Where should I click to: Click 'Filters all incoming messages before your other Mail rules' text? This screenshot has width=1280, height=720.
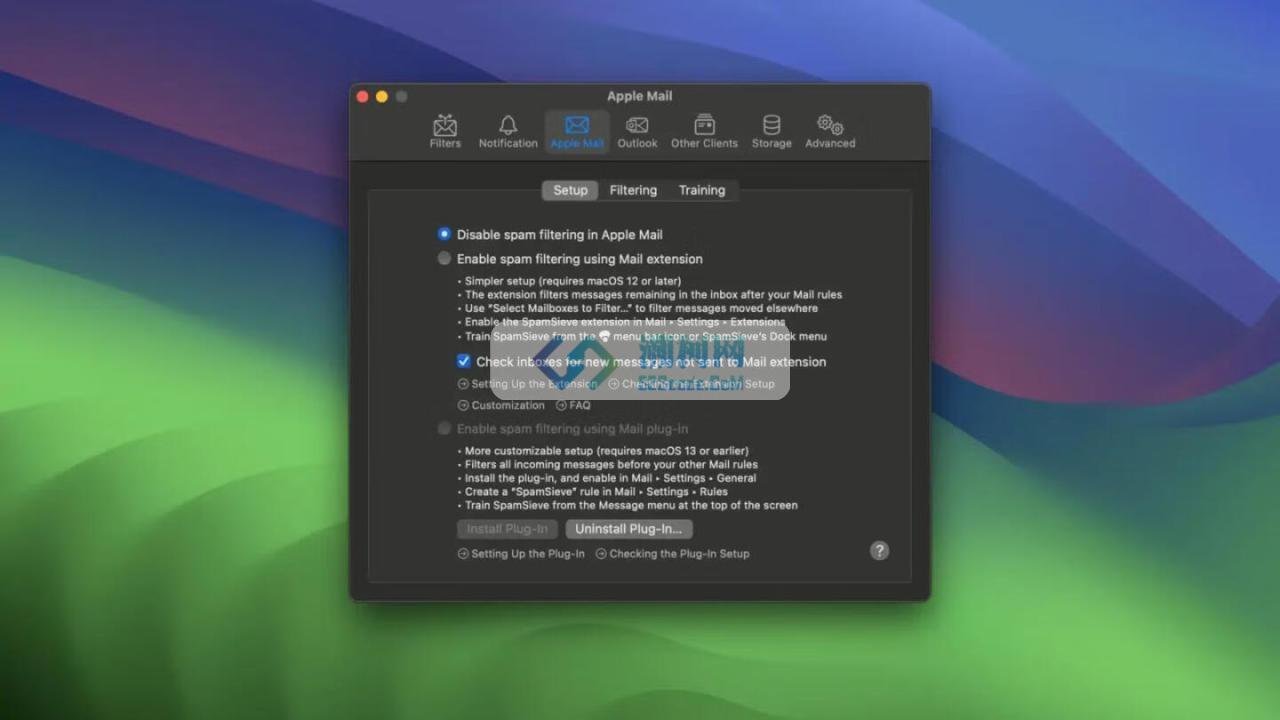[611, 464]
